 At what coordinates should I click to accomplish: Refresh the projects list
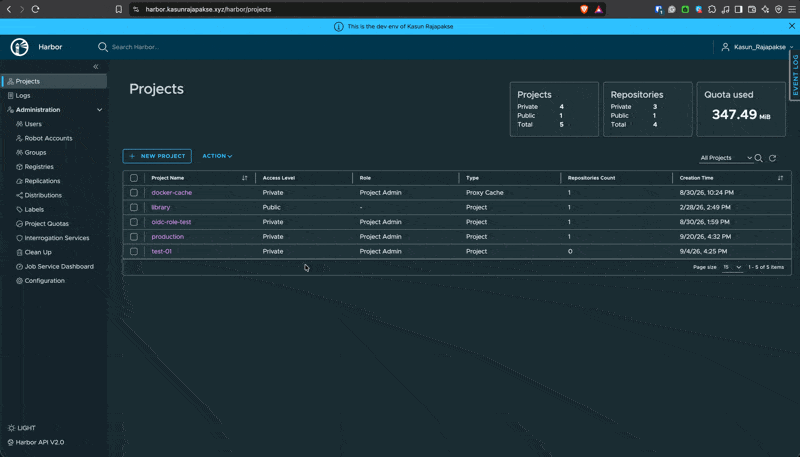pyautogui.click(x=772, y=158)
